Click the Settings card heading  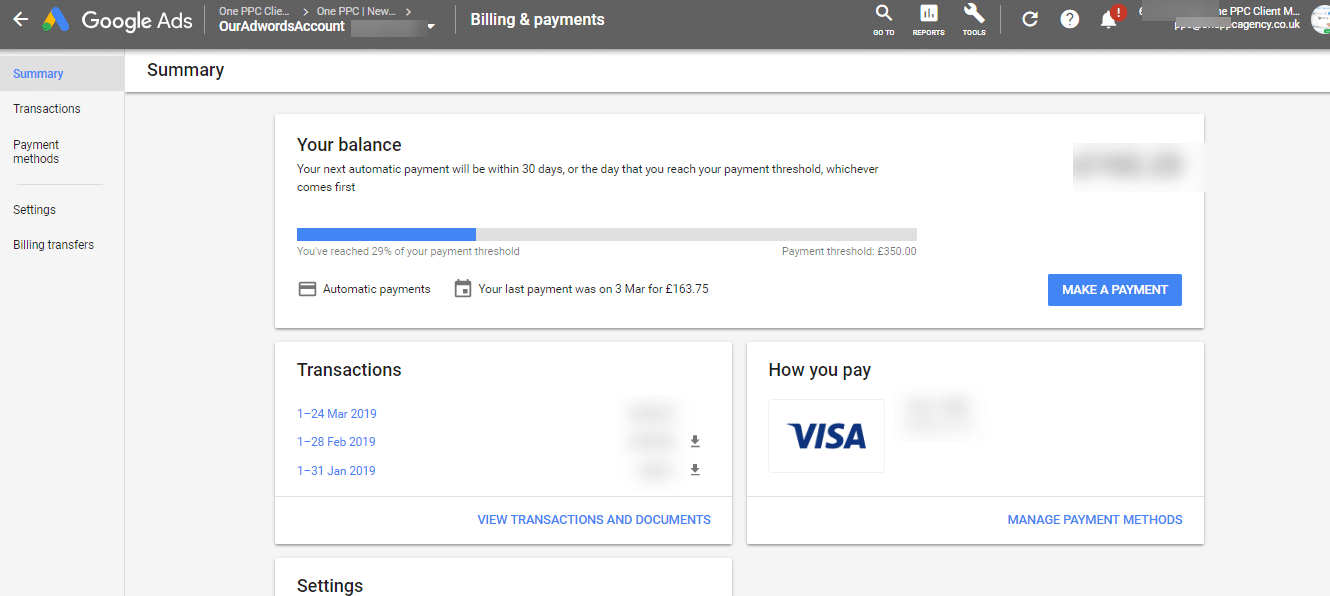[330, 586]
